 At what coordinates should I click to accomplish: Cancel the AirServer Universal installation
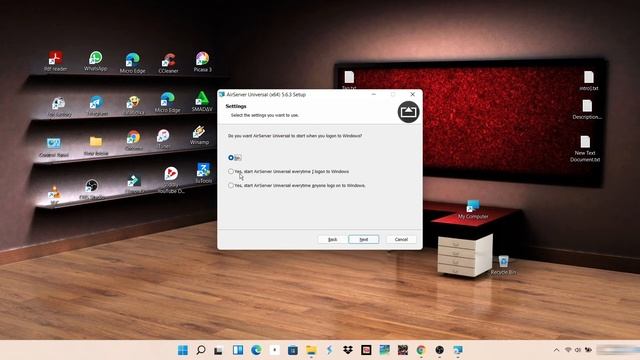[401, 240]
